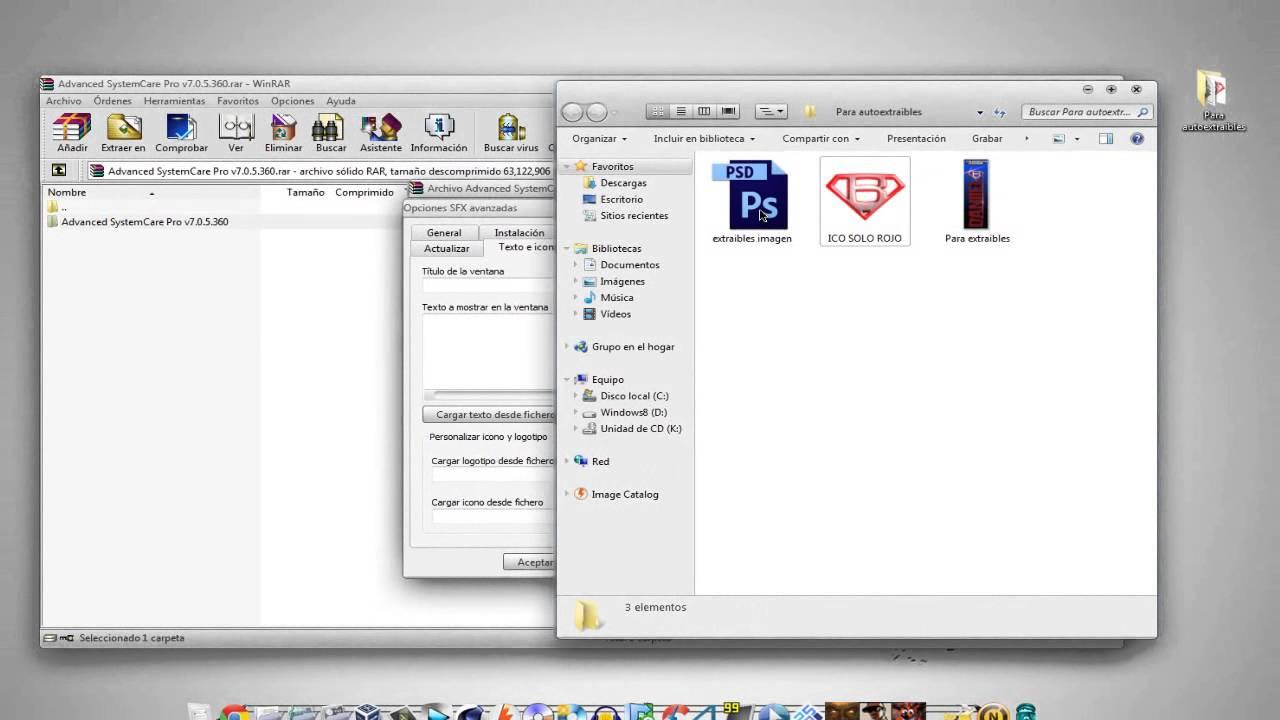Select the extraibles imagen PSD file
The height and width of the screenshot is (720, 1280).
click(752, 202)
